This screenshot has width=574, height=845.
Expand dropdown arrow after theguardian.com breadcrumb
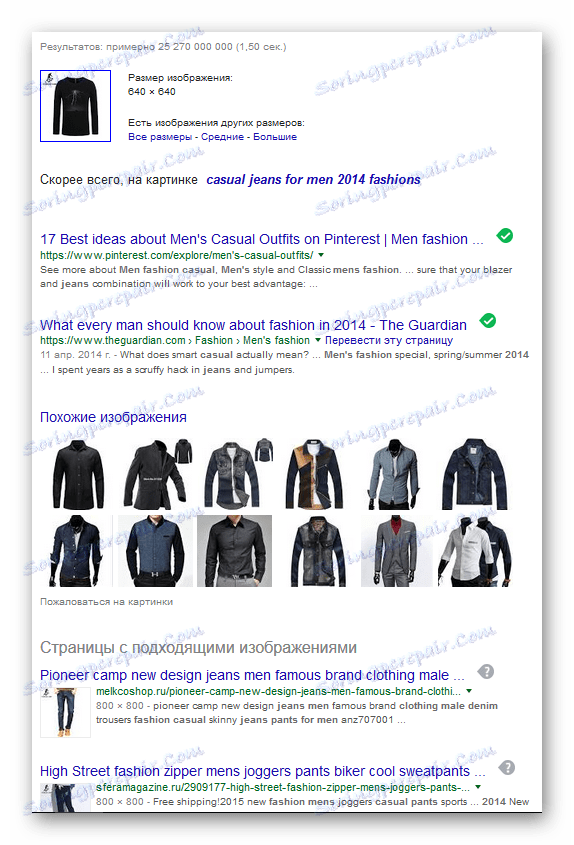tap(318, 340)
